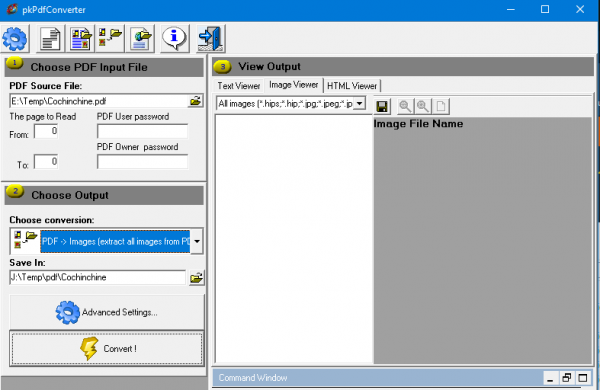The height and width of the screenshot is (390, 600).
Task: Open the info speech bubble icon
Action: (174, 38)
